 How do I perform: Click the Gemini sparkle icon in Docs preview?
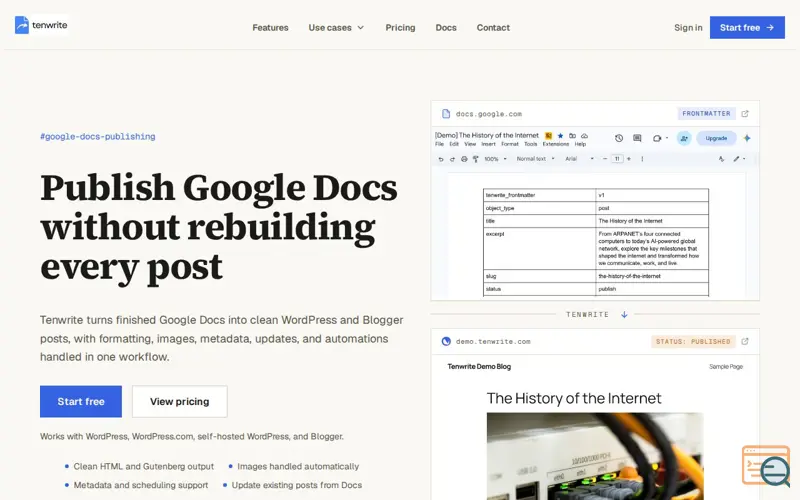[747, 138]
